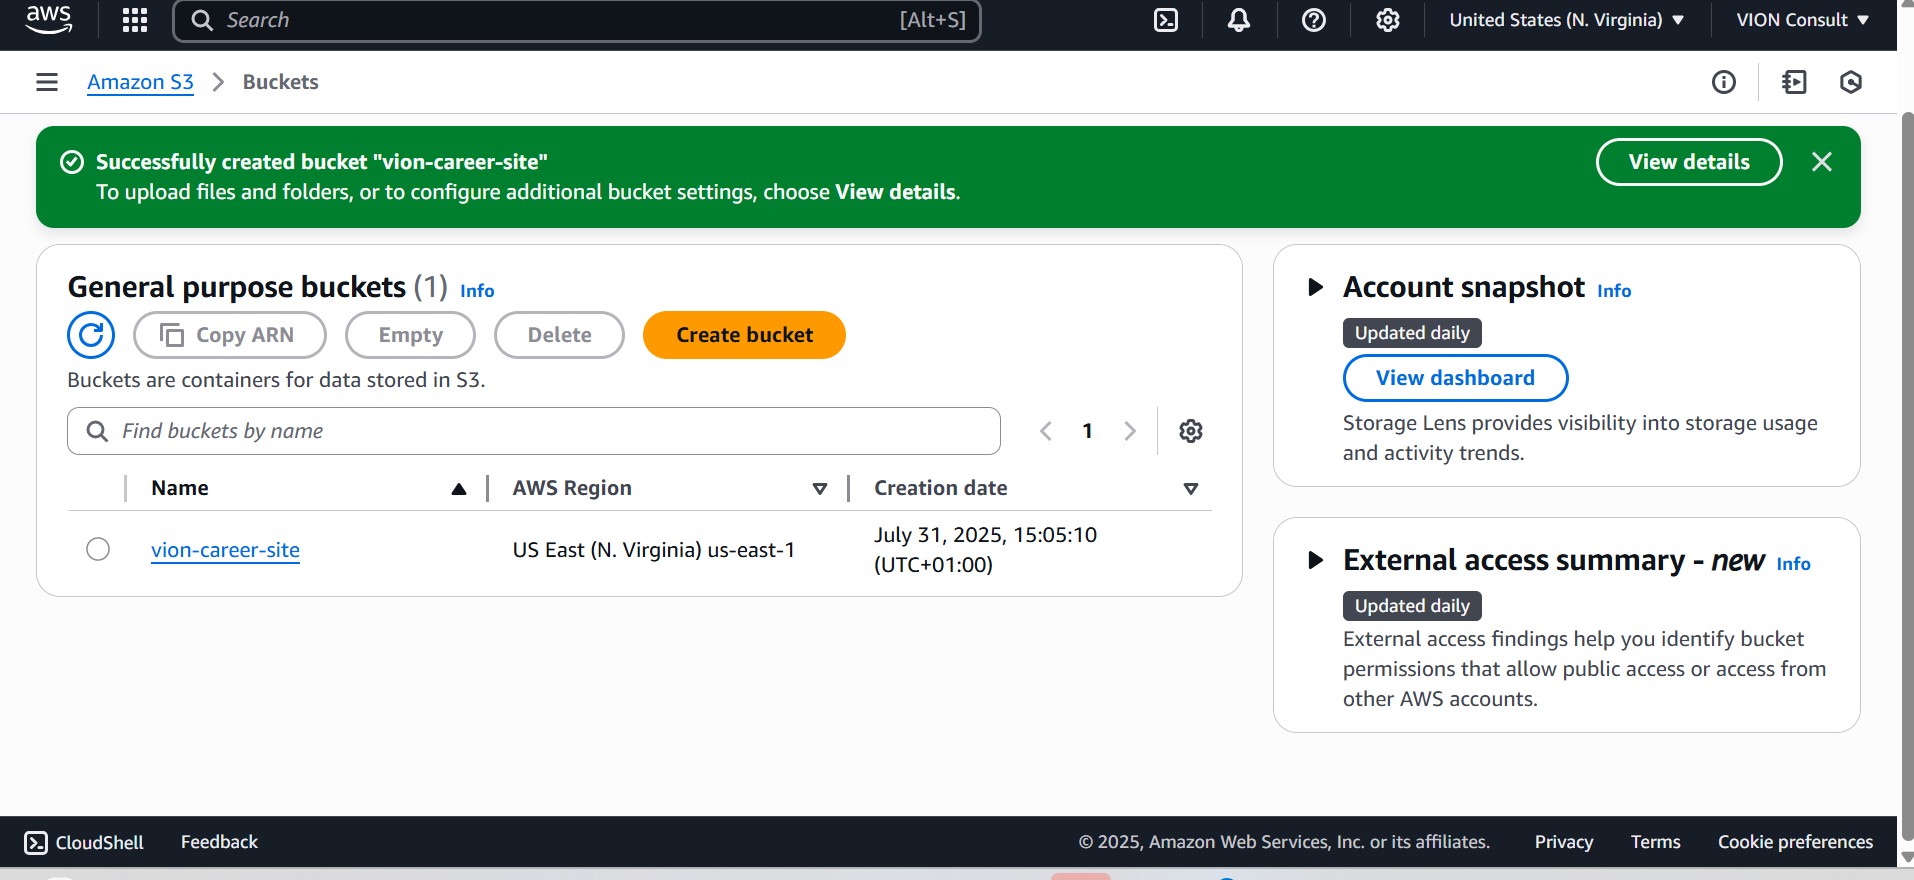Toggle the hamburger side navigation menu

point(47,82)
